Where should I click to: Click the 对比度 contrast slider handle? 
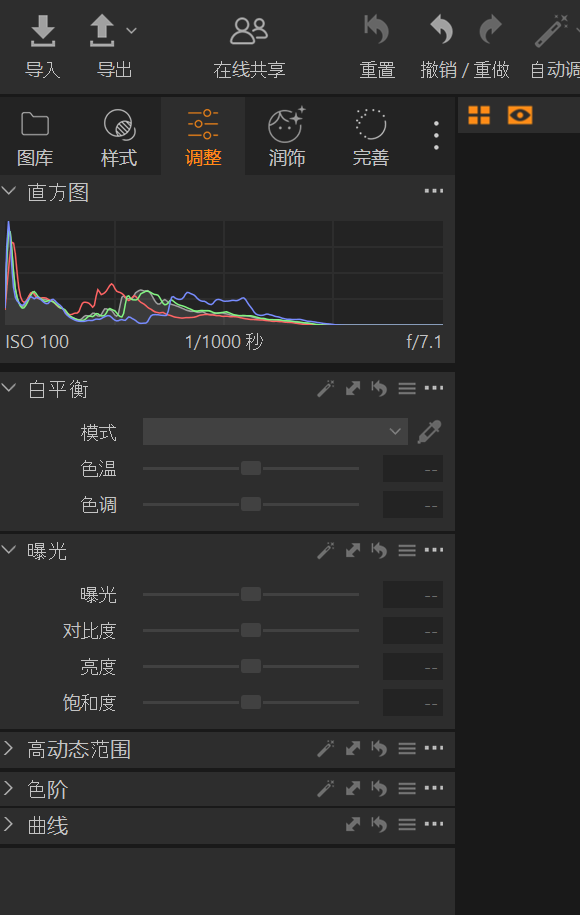pos(251,630)
